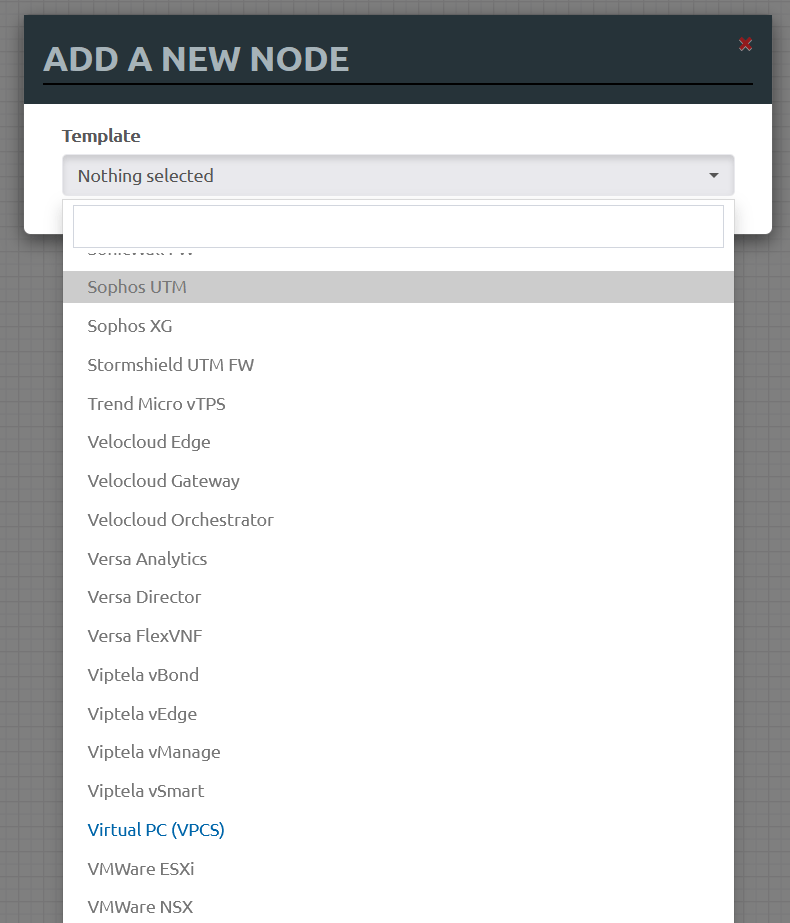
Task: Close the Add a New Node dialog
Action: [745, 44]
